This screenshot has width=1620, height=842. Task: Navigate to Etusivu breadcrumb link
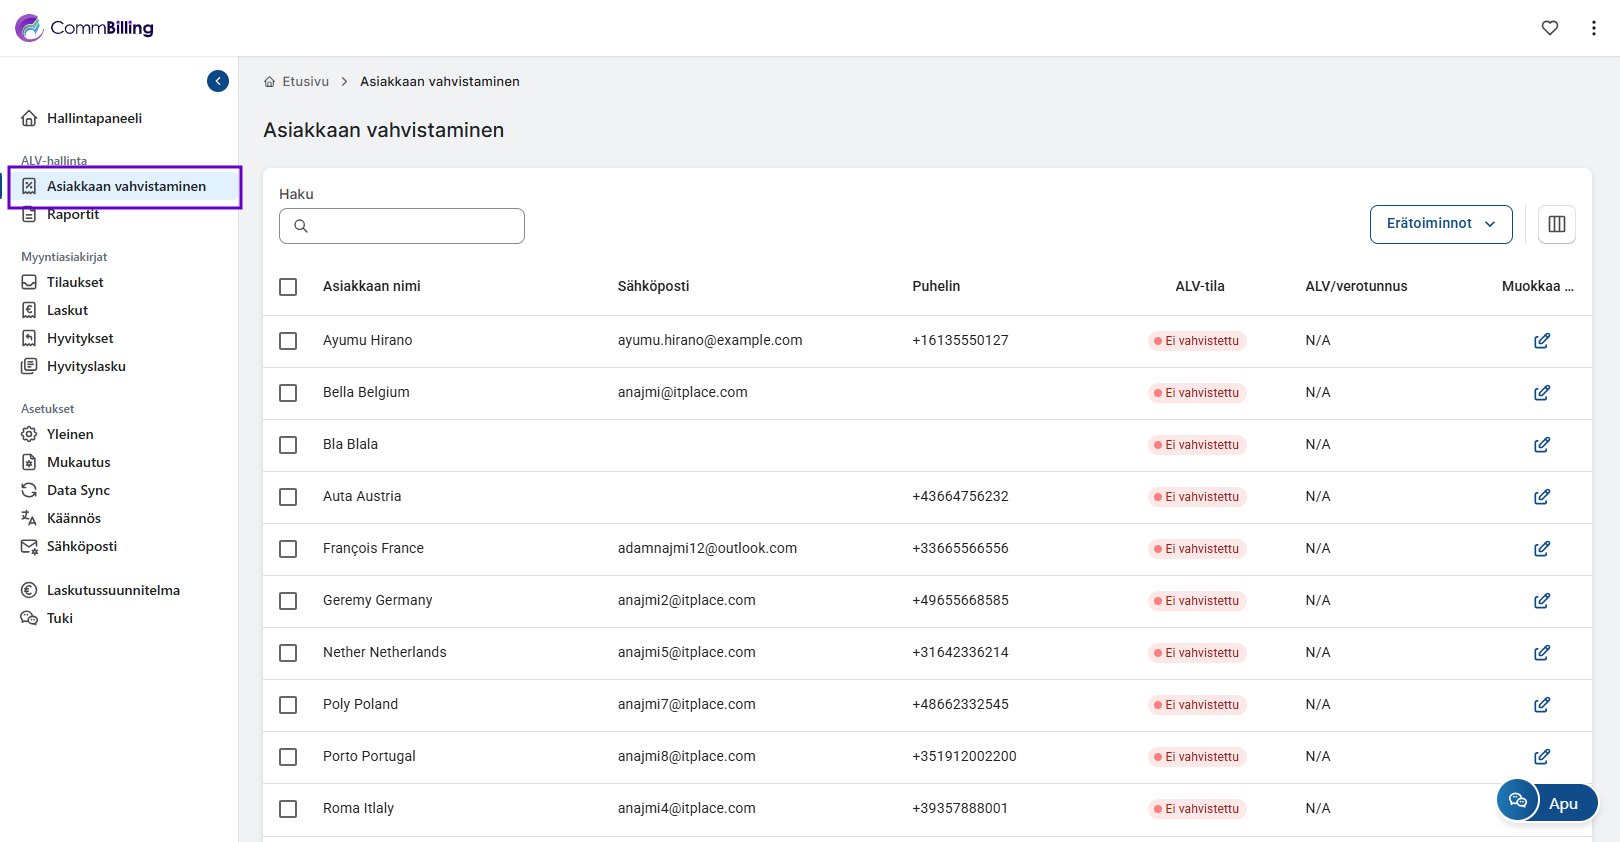[x=304, y=82]
